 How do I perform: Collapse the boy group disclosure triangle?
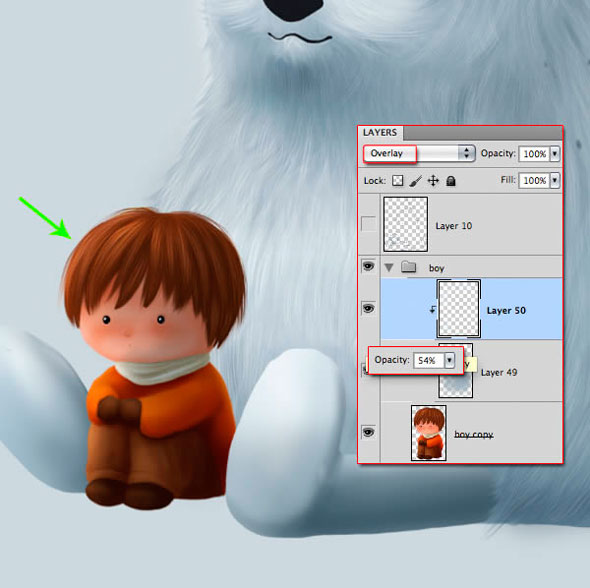(389, 267)
